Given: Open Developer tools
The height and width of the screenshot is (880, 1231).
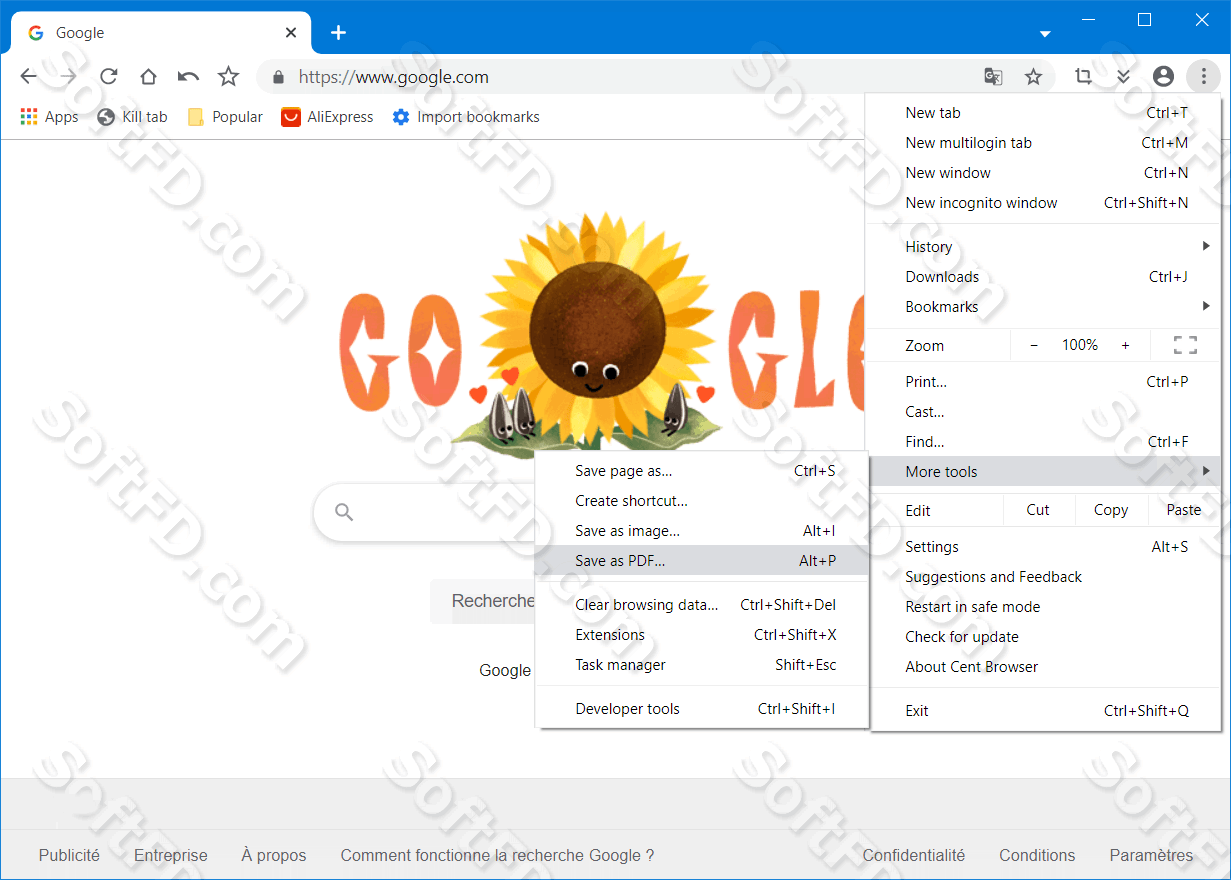Looking at the screenshot, I should (x=702, y=709).
